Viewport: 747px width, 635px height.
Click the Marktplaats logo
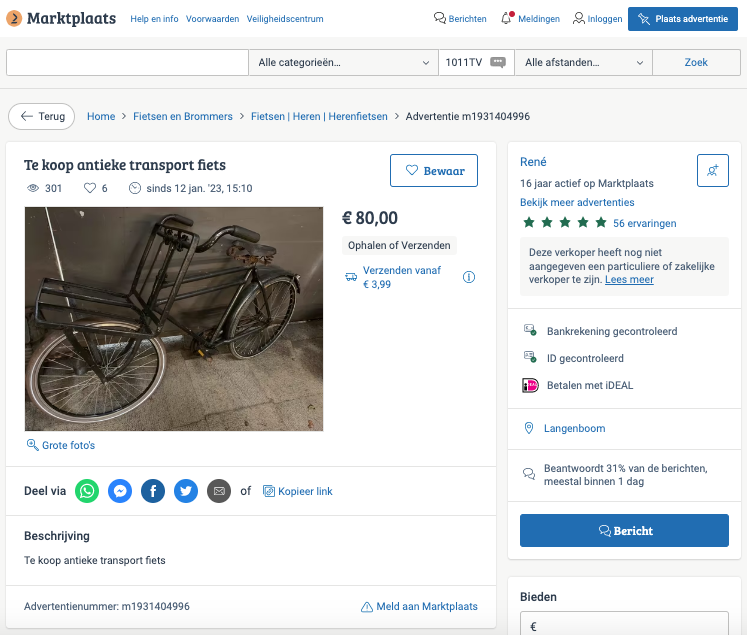coord(61,19)
